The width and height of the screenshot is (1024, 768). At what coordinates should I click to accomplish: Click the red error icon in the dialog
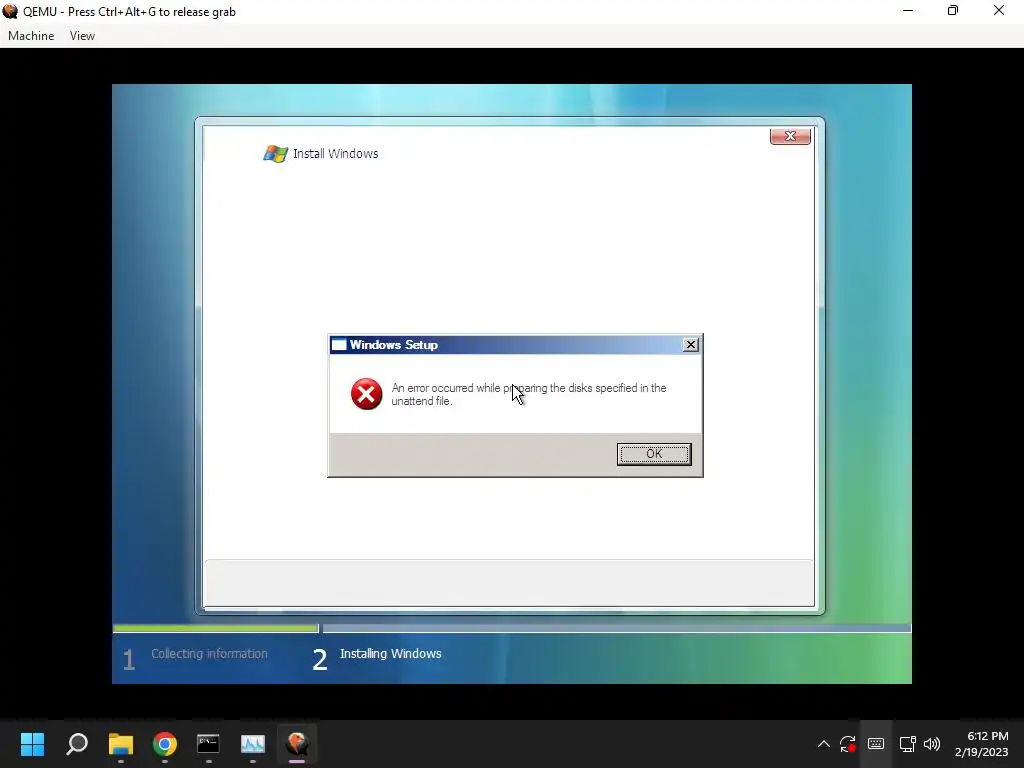[366, 394]
